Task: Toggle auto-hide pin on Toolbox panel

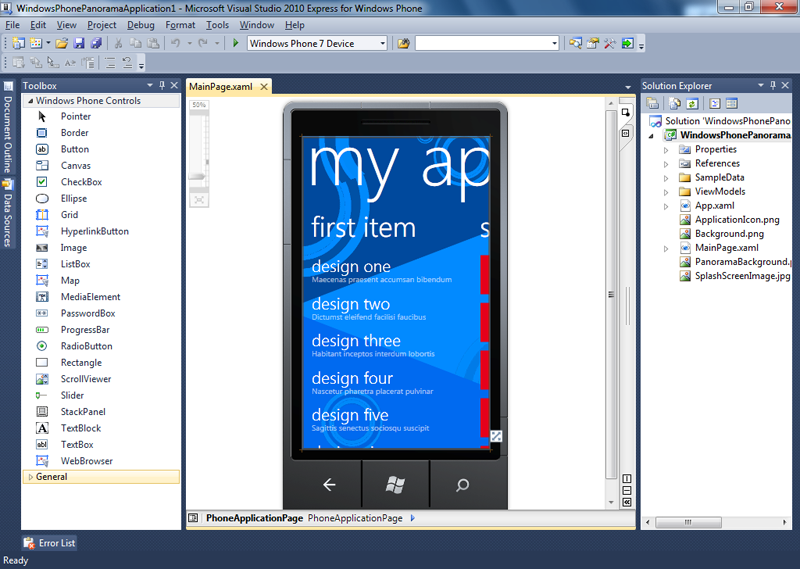Action: pos(161,86)
